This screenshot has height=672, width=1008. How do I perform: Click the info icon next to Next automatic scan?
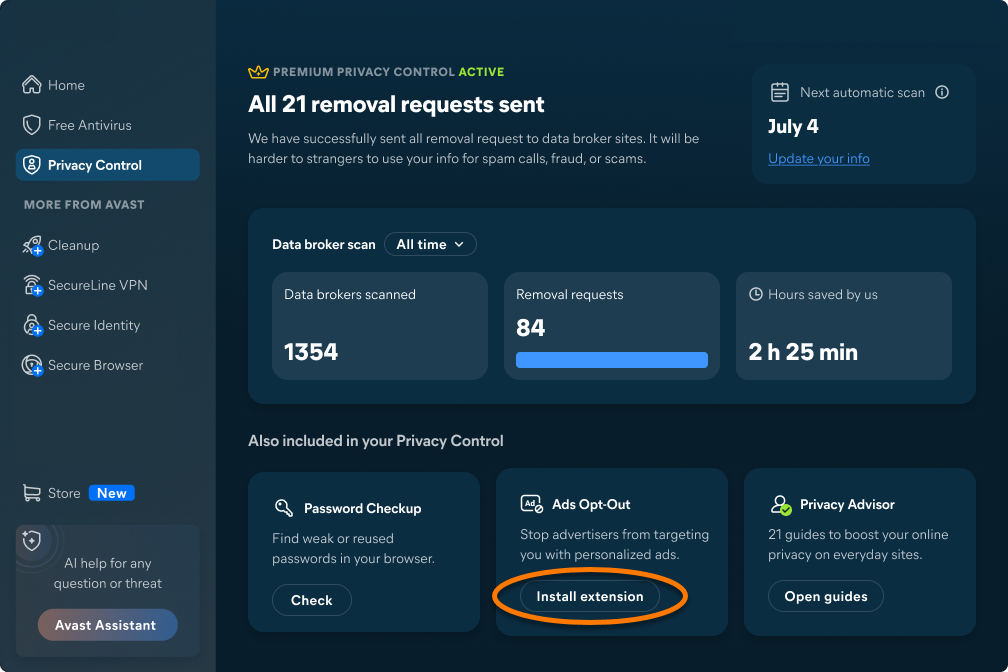[942, 92]
